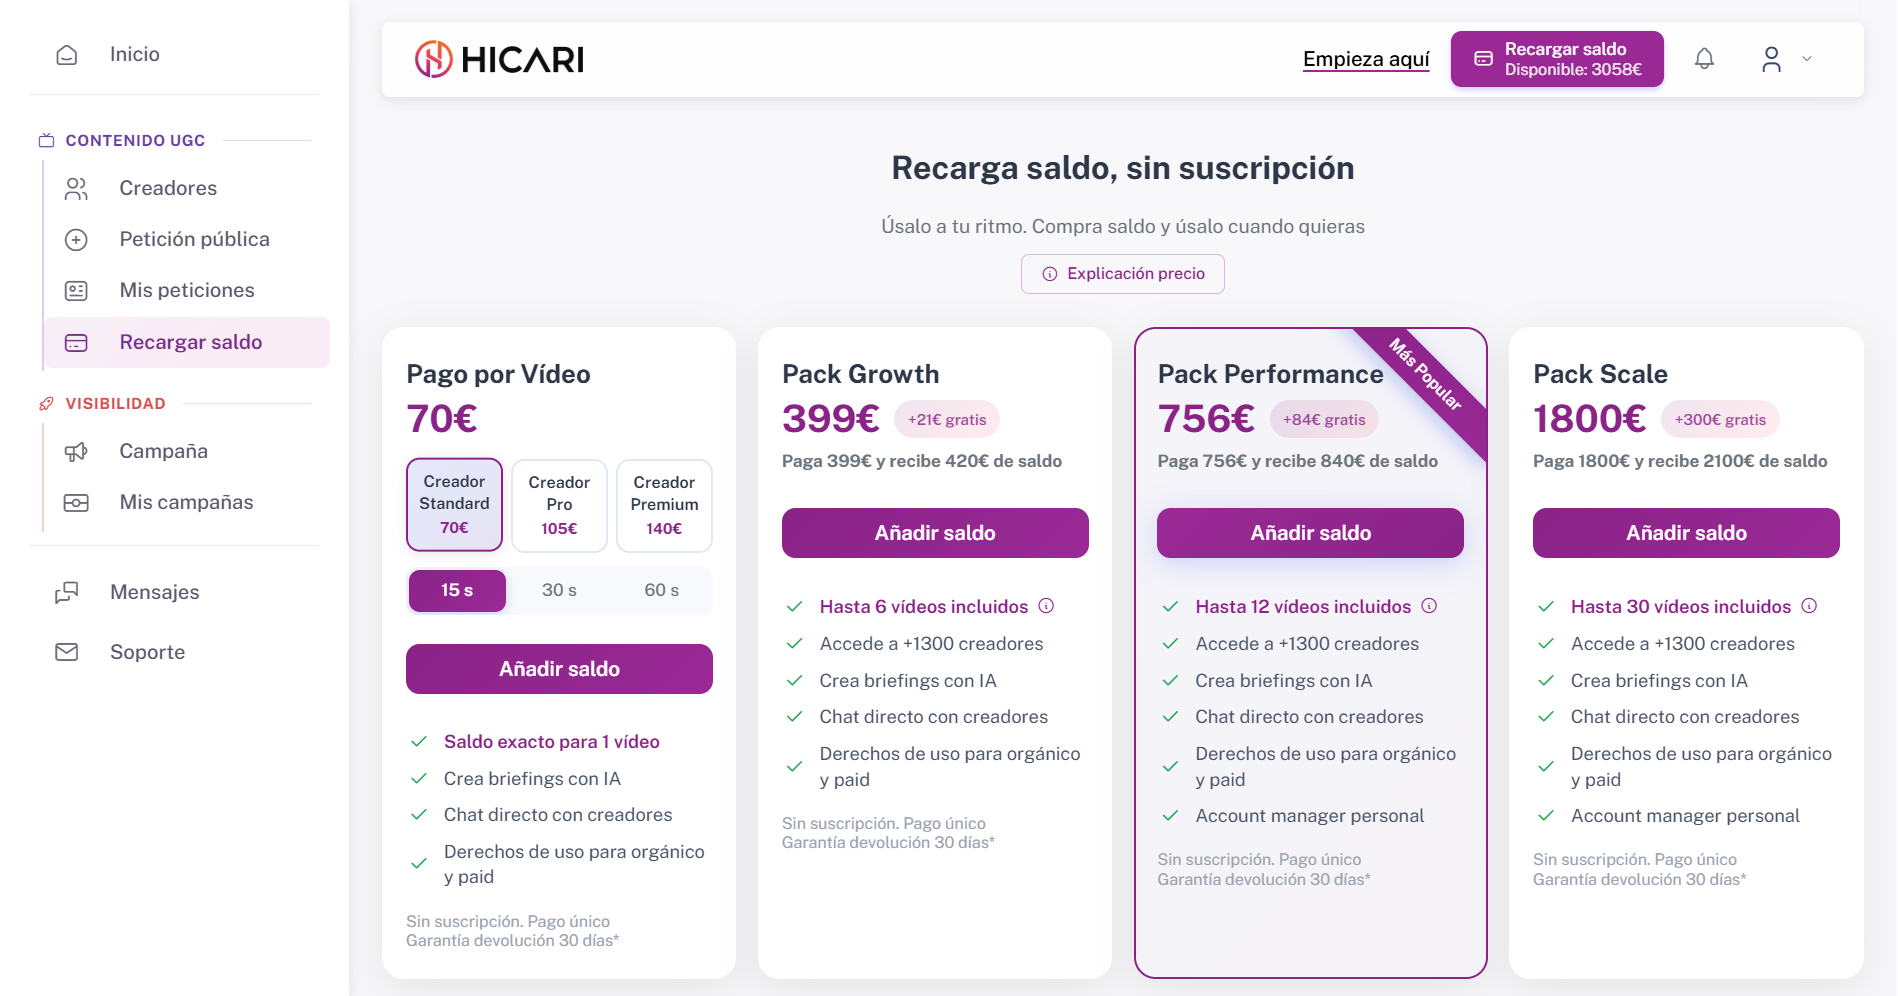Screen dimensions: 1898x996
Task: Go to Mis peticiones
Action: click(187, 290)
